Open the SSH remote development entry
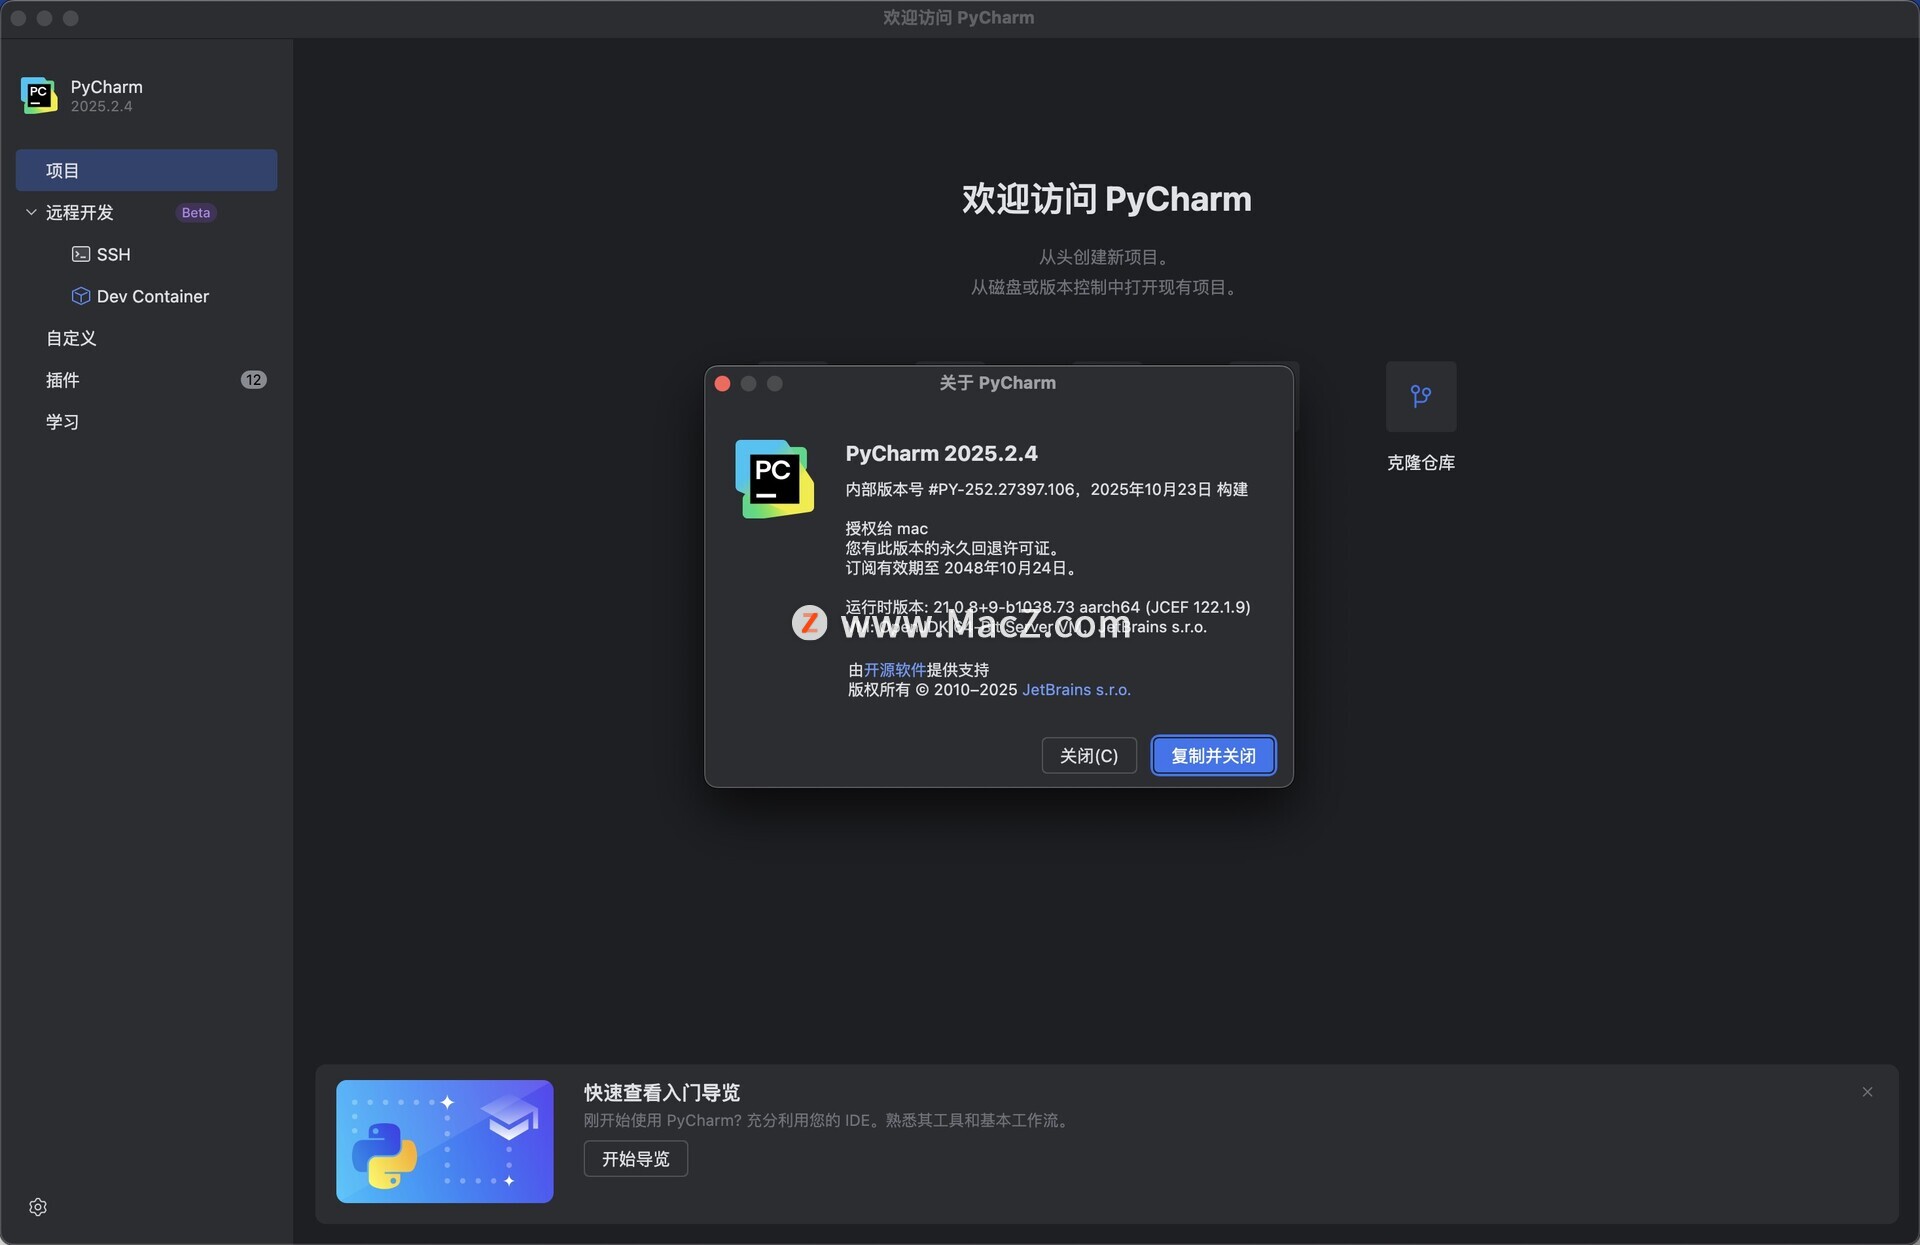The width and height of the screenshot is (1920, 1245). tap(112, 254)
